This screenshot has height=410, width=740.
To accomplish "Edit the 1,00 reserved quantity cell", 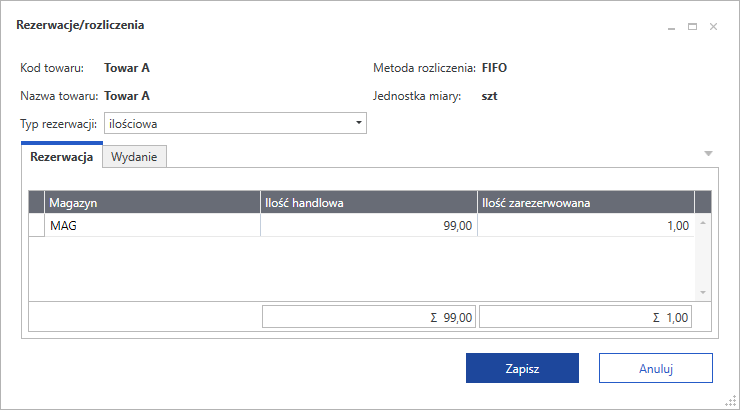I will click(585, 226).
